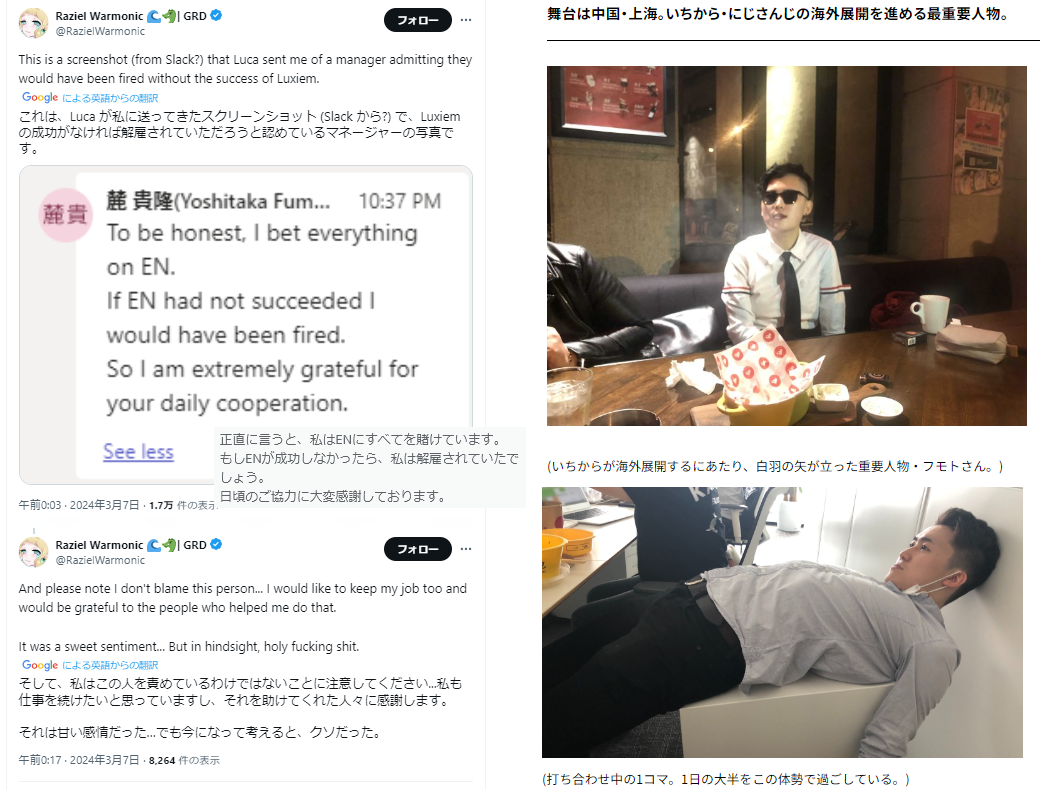
Task: Click the verified badge on second tweet
Action: click(x=216, y=545)
